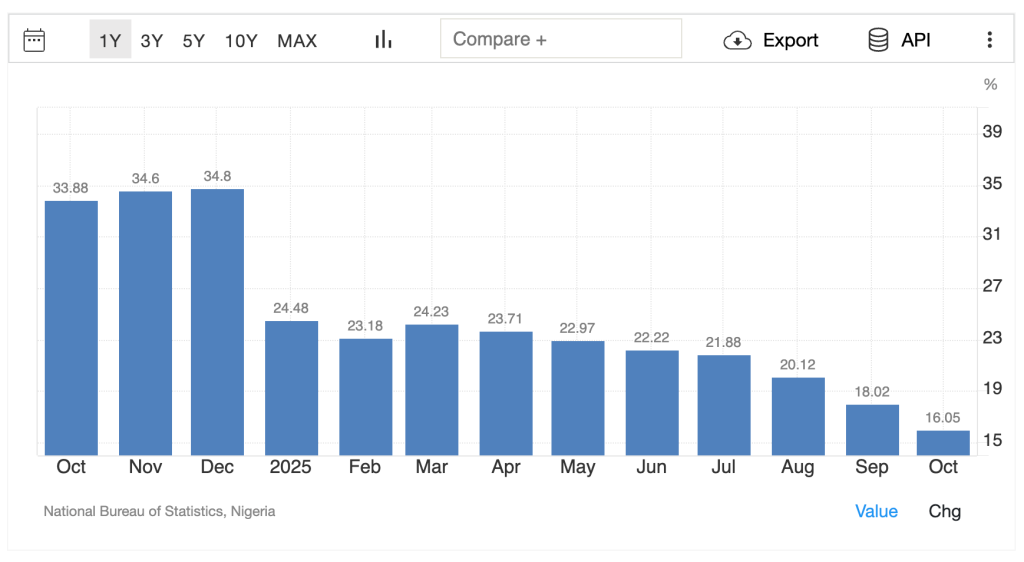Viewport: 1024px width, 562px height.
Task: Click the National Bureau of Statistics source
Action: pos(159,511)
